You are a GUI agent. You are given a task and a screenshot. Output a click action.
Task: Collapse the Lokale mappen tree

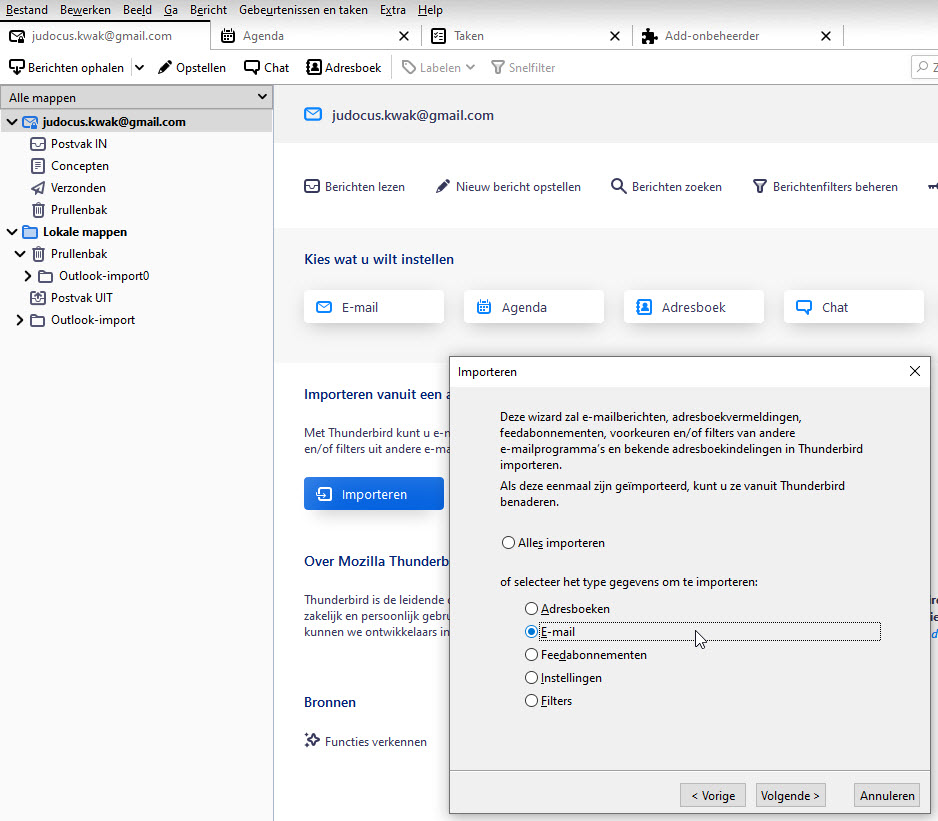coord(11,232)
